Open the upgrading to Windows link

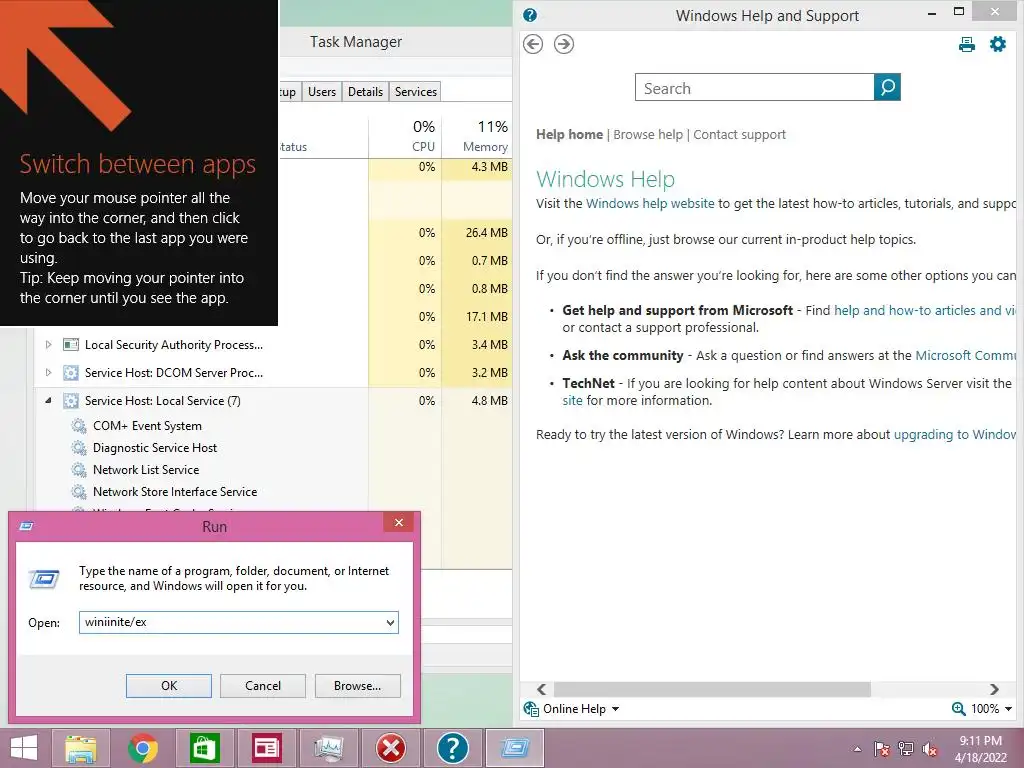pyautogui.click(x=955, y=435)
